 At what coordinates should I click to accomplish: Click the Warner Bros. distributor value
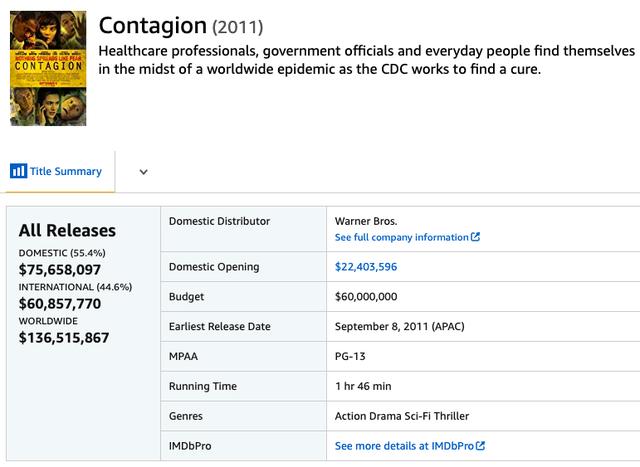(x=366, y=221)
